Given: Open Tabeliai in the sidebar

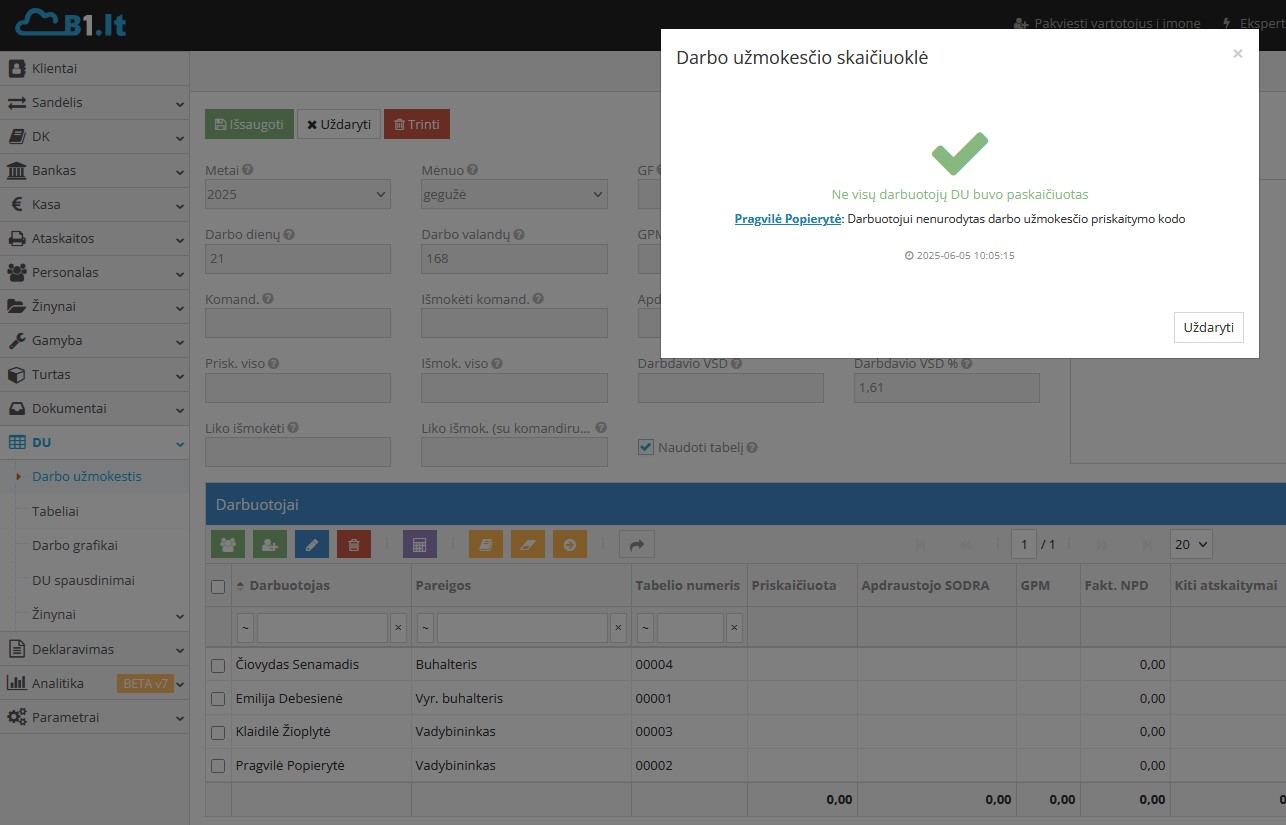Looking at the screenshot, I should click(55, 511).
